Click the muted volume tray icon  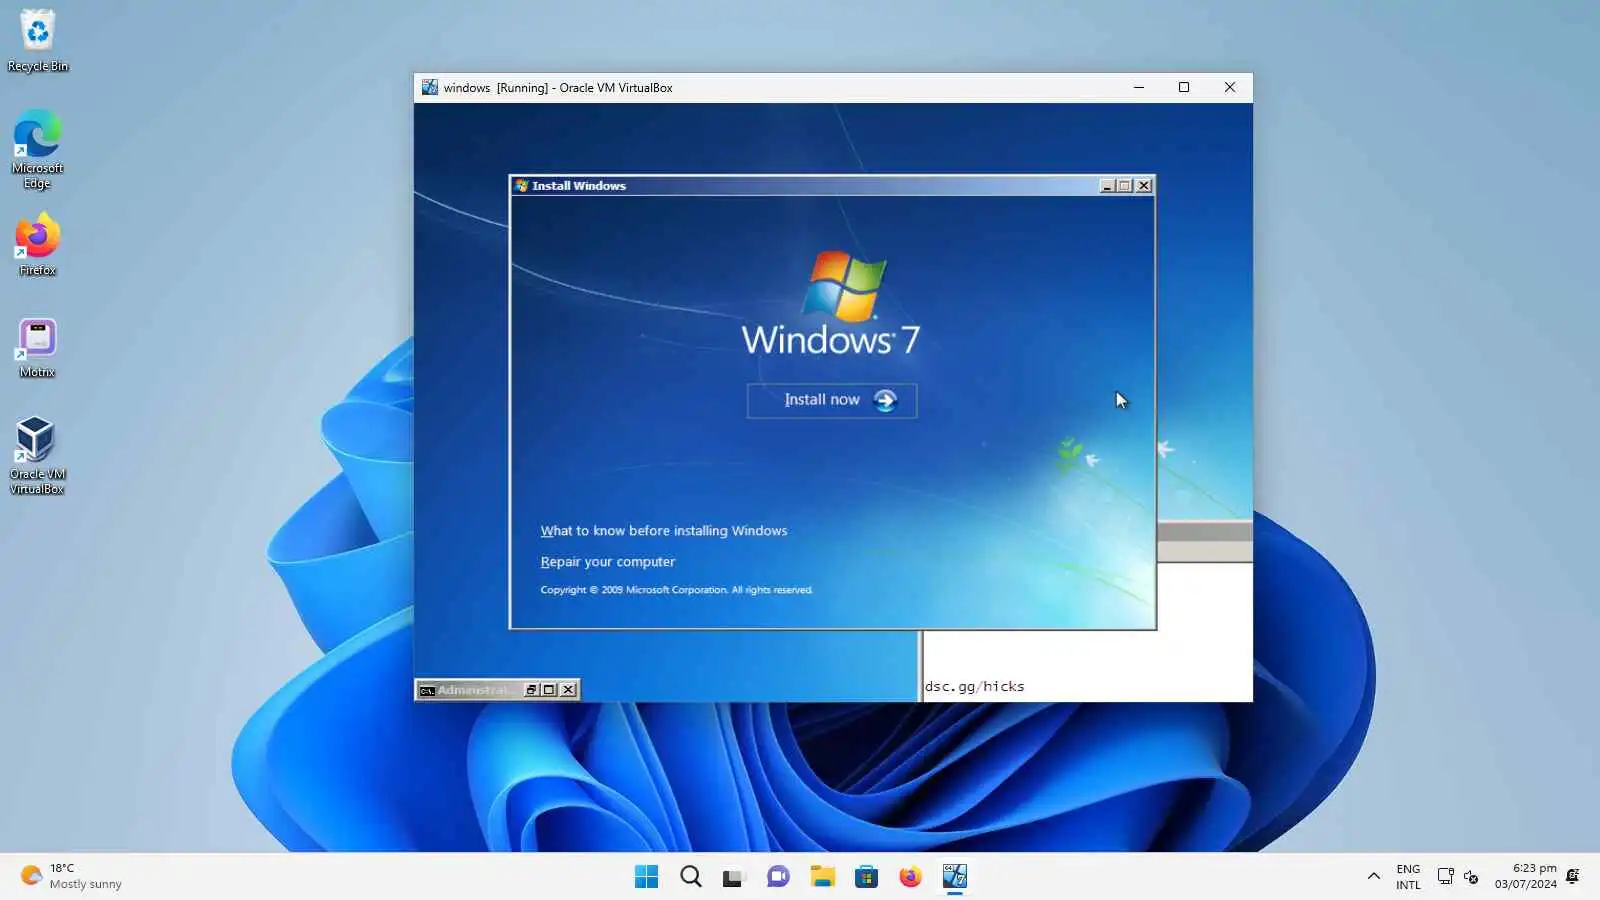1471,877
